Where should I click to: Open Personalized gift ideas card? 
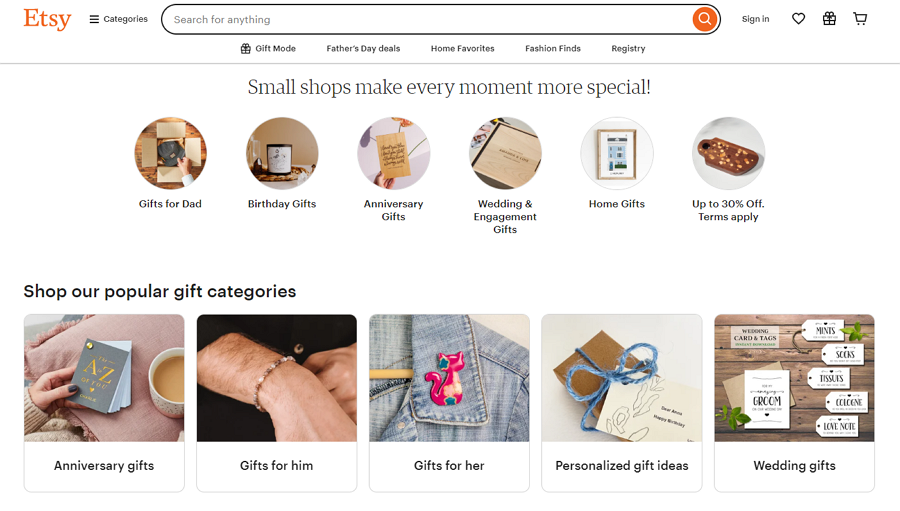pyautogui.click(x=621, y=402)
